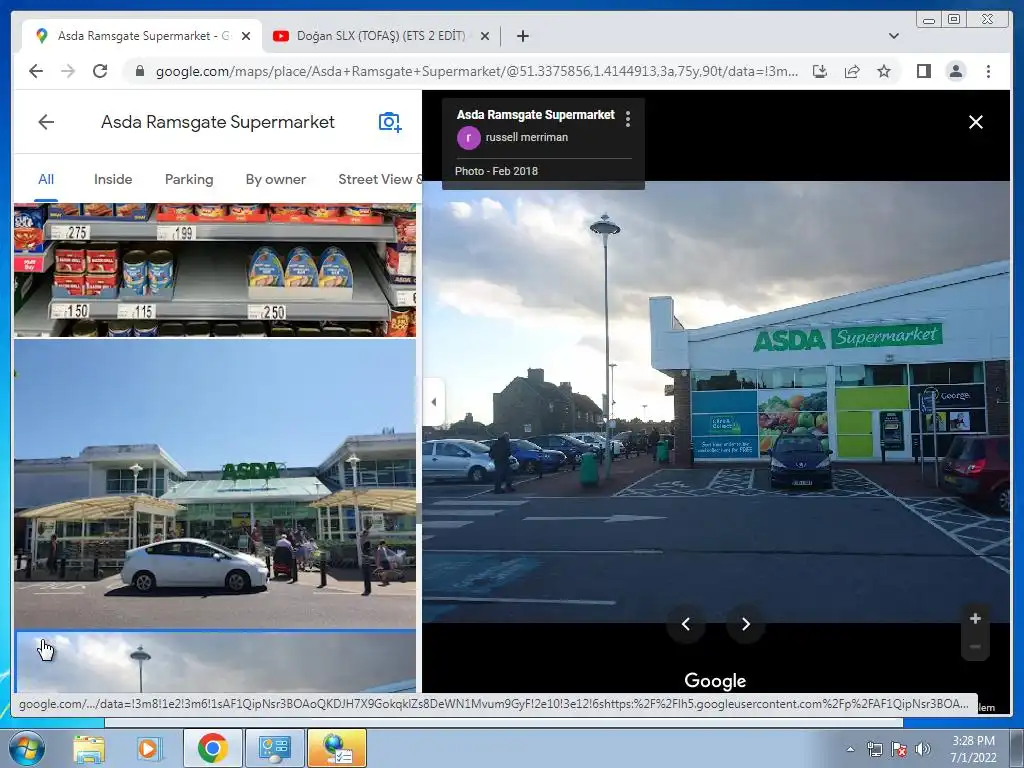1024x768 pixels.
Task: Open the network tray icon
Action: [x=874, y=749]
